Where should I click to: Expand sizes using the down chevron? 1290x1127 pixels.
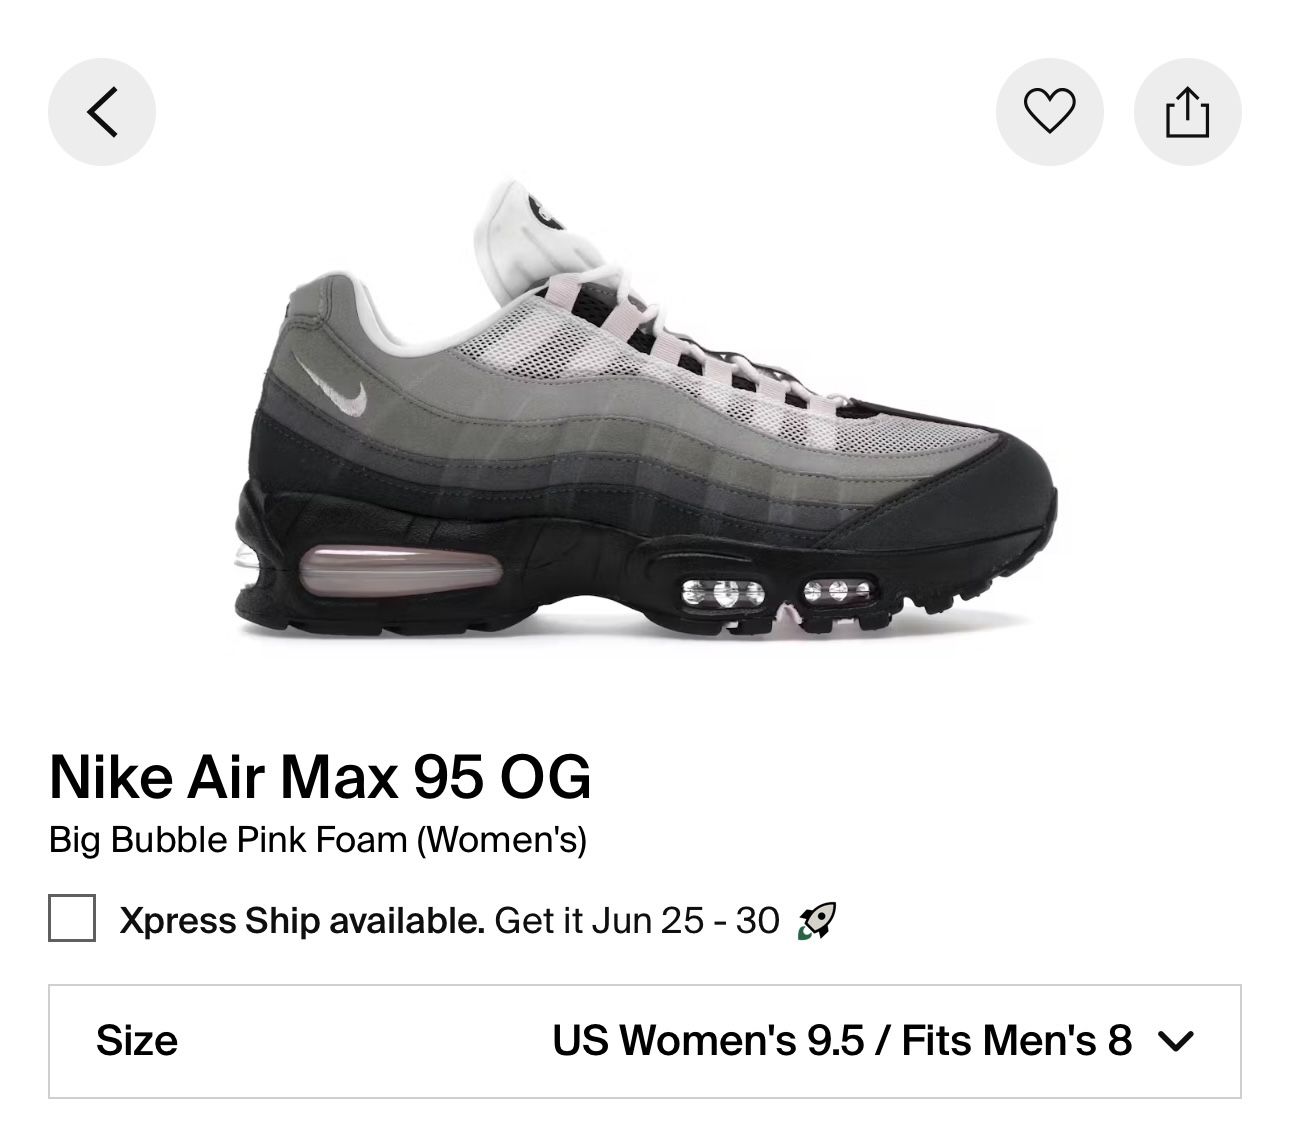(x=1175, y=1042)
